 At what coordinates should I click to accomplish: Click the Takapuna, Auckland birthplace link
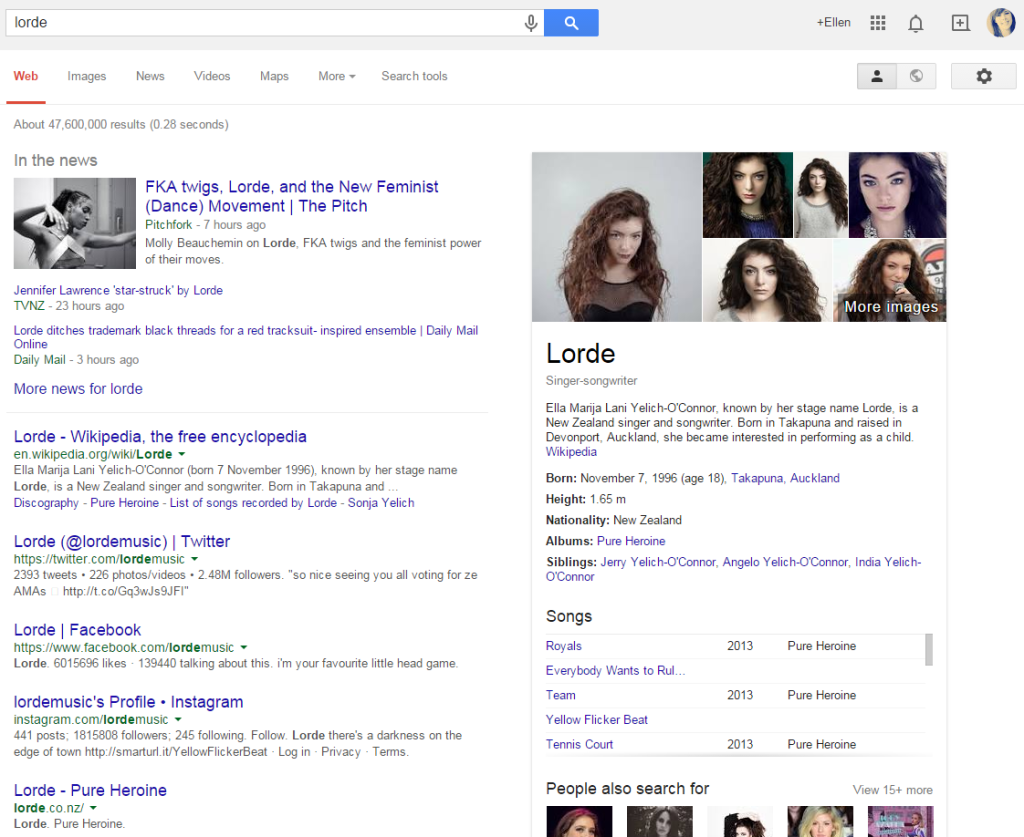785,478
